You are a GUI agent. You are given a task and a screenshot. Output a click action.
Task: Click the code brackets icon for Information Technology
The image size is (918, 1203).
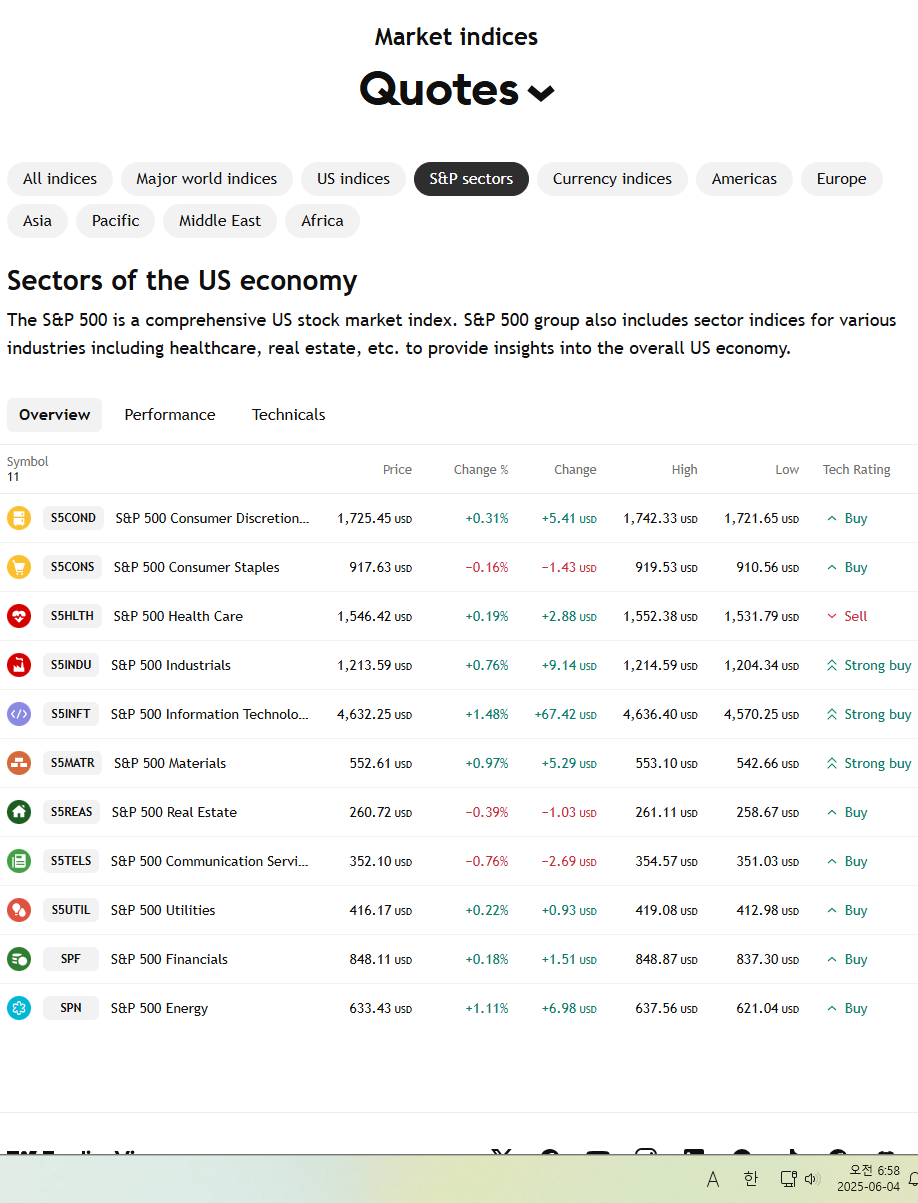19,714
